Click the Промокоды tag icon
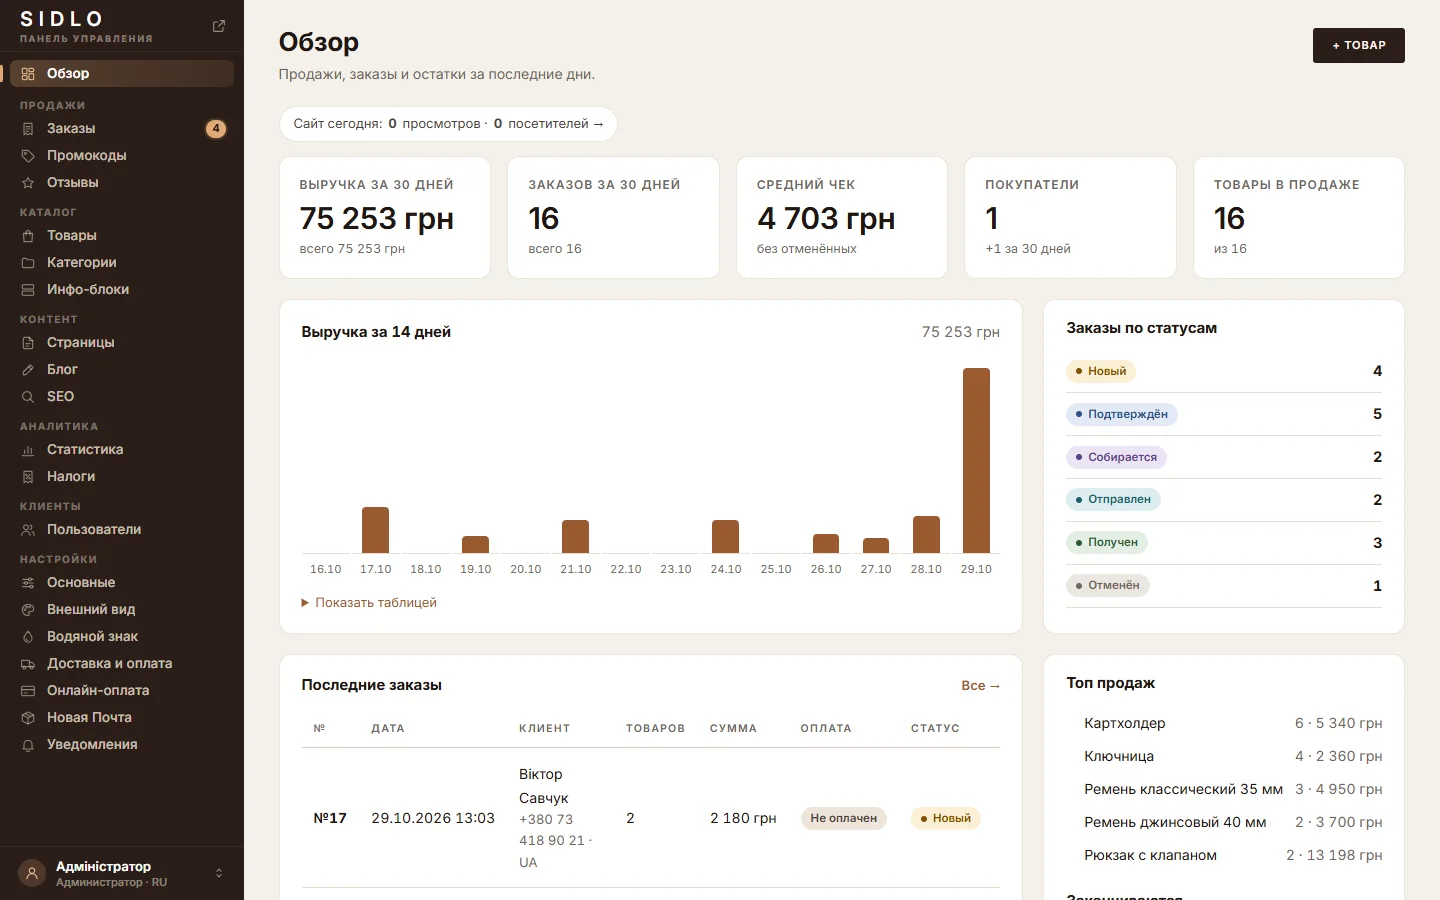This screenshot has height=900, width=1440. click(28, 156)
